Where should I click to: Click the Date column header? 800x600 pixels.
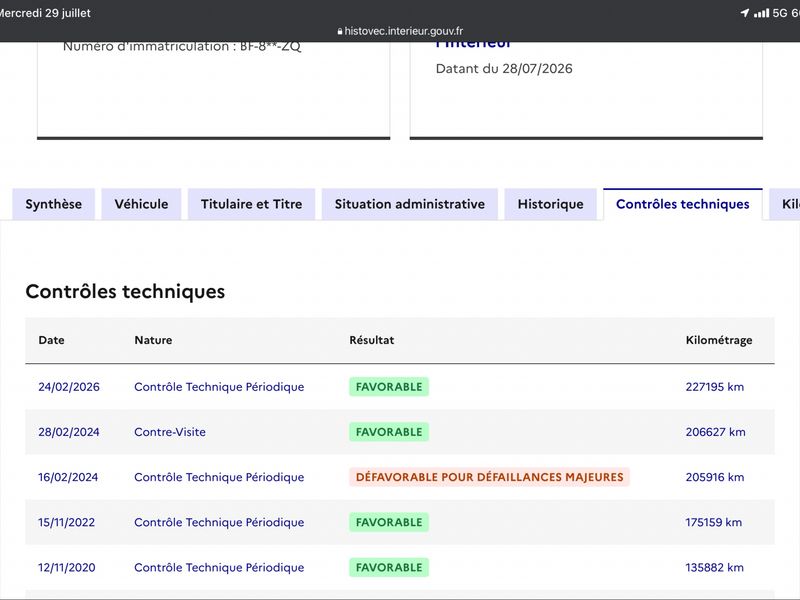pos(52,340)
